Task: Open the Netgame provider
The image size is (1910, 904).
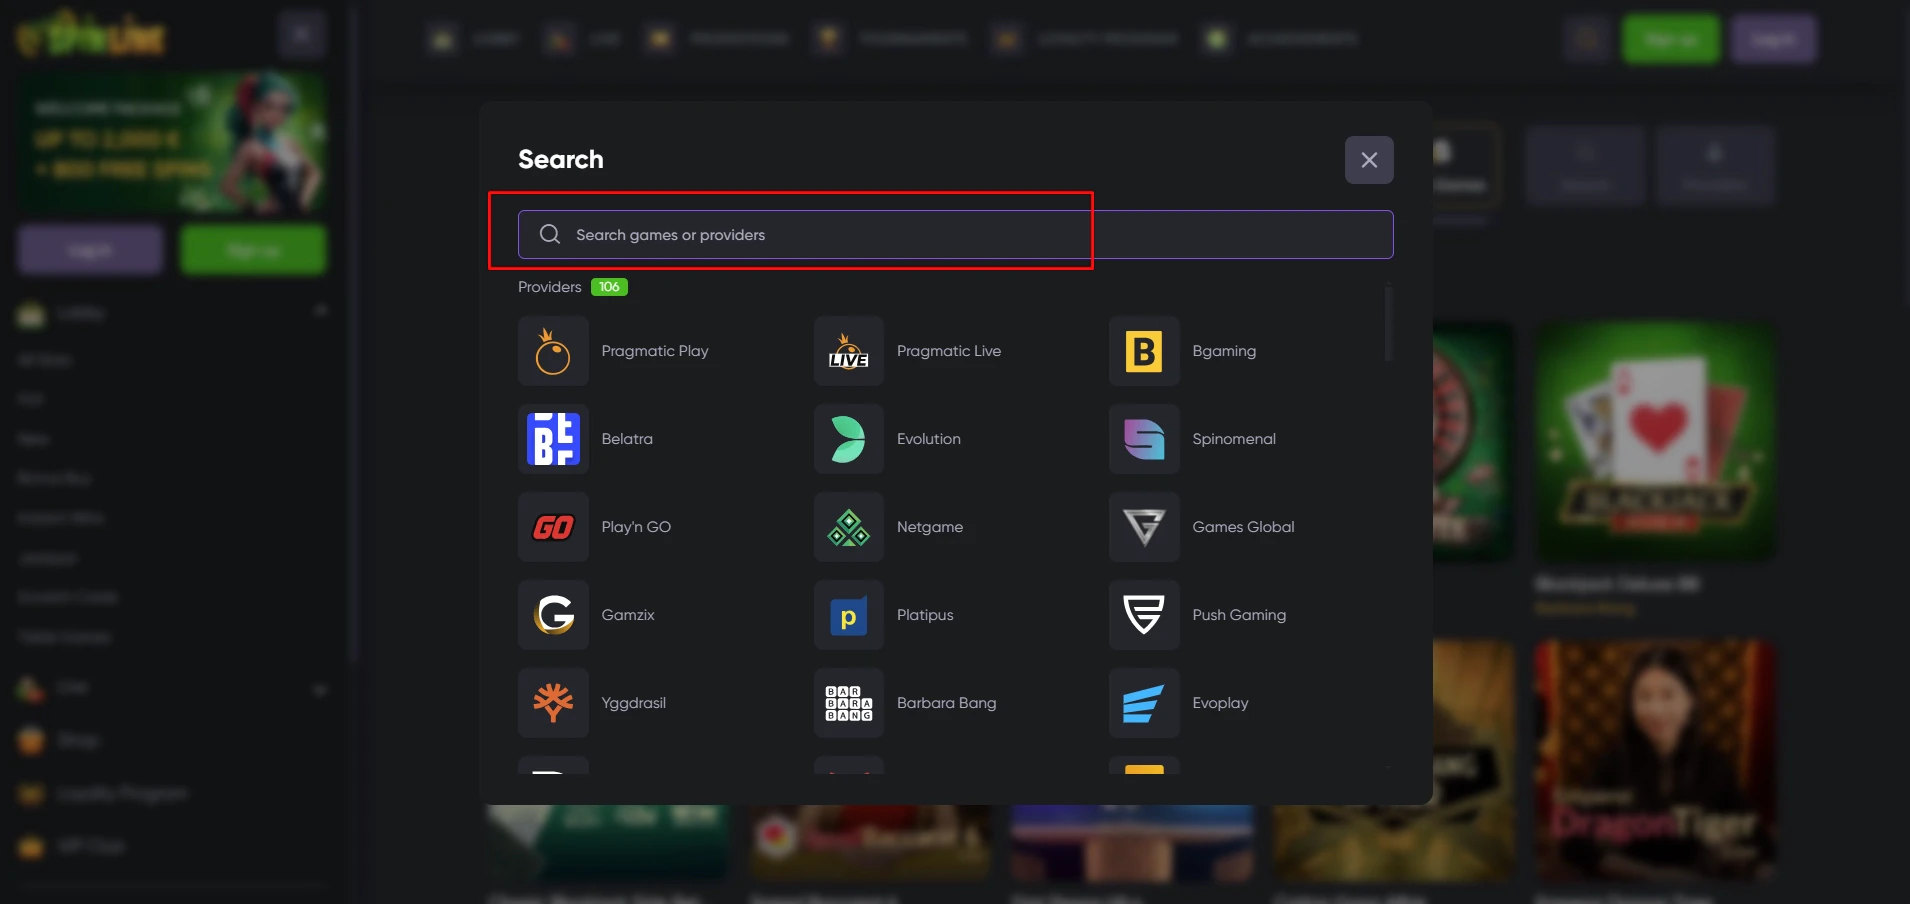Action: (x=889, y=527)
